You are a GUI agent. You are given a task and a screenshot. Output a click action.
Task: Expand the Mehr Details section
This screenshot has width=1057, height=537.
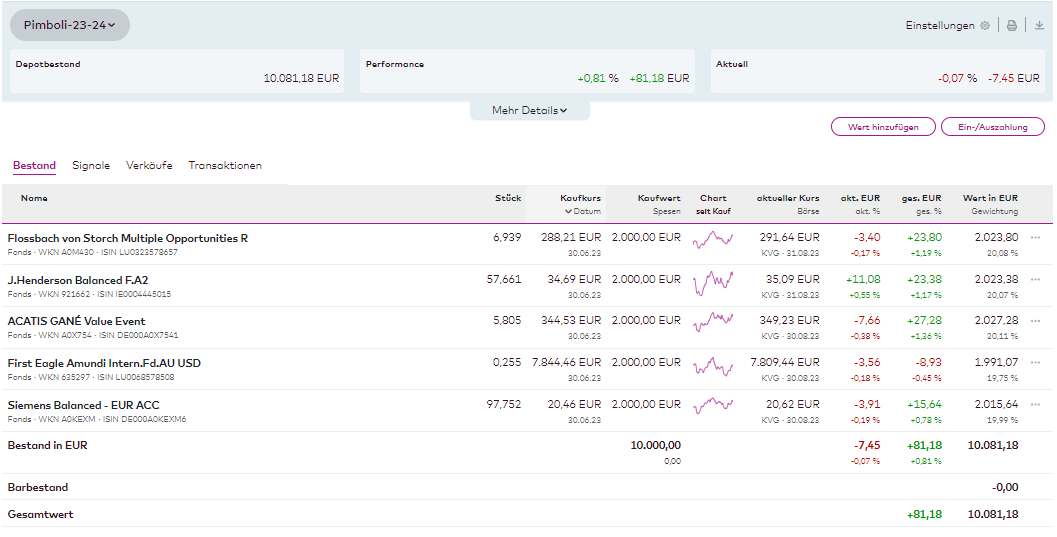click(529, 111)
